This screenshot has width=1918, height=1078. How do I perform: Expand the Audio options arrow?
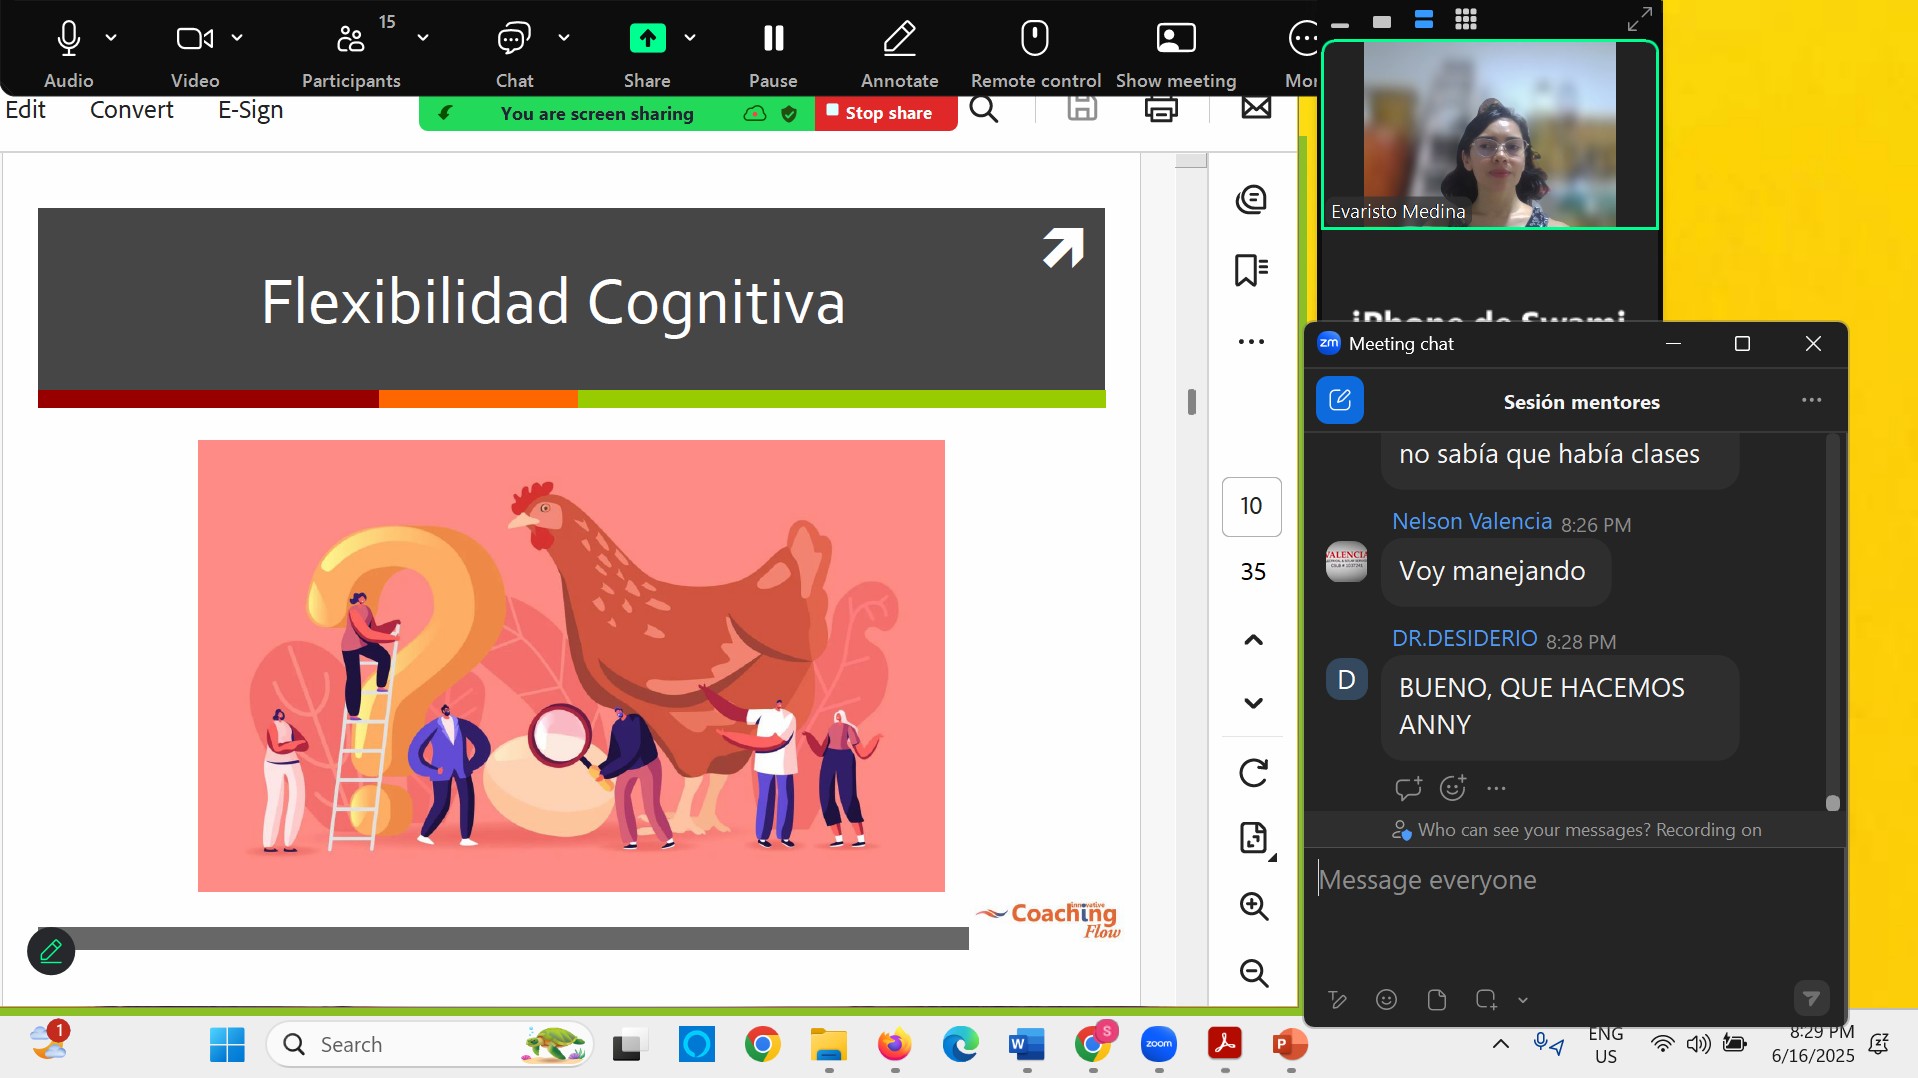[111, 38]
